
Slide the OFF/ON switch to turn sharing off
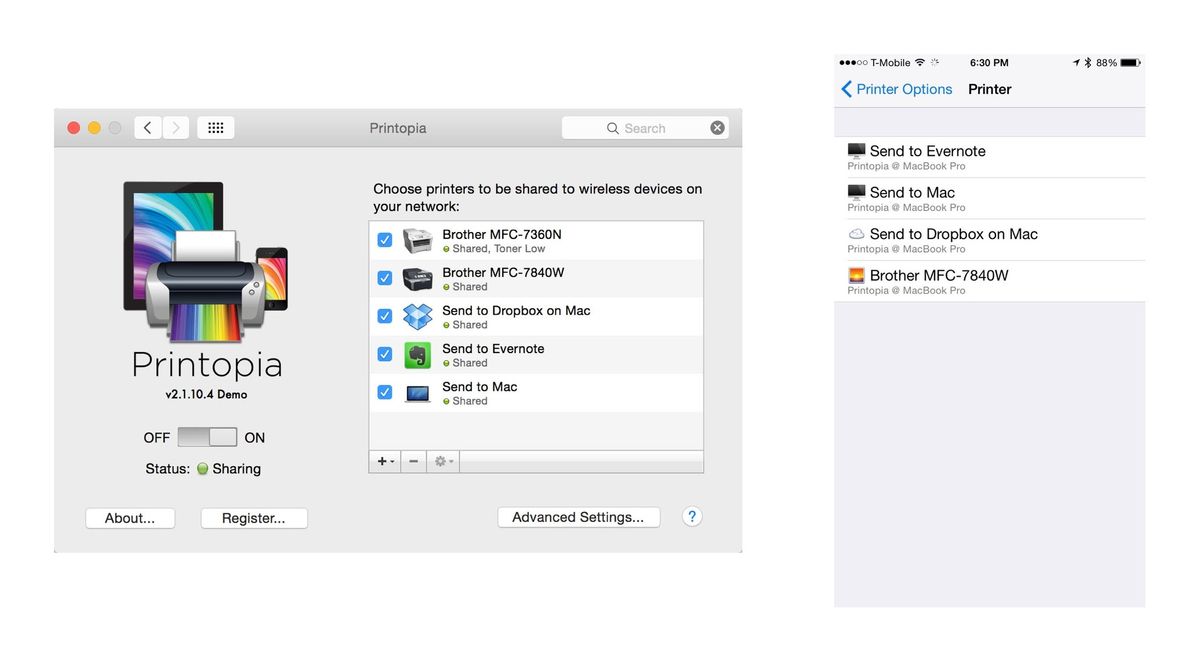point(196,437)
